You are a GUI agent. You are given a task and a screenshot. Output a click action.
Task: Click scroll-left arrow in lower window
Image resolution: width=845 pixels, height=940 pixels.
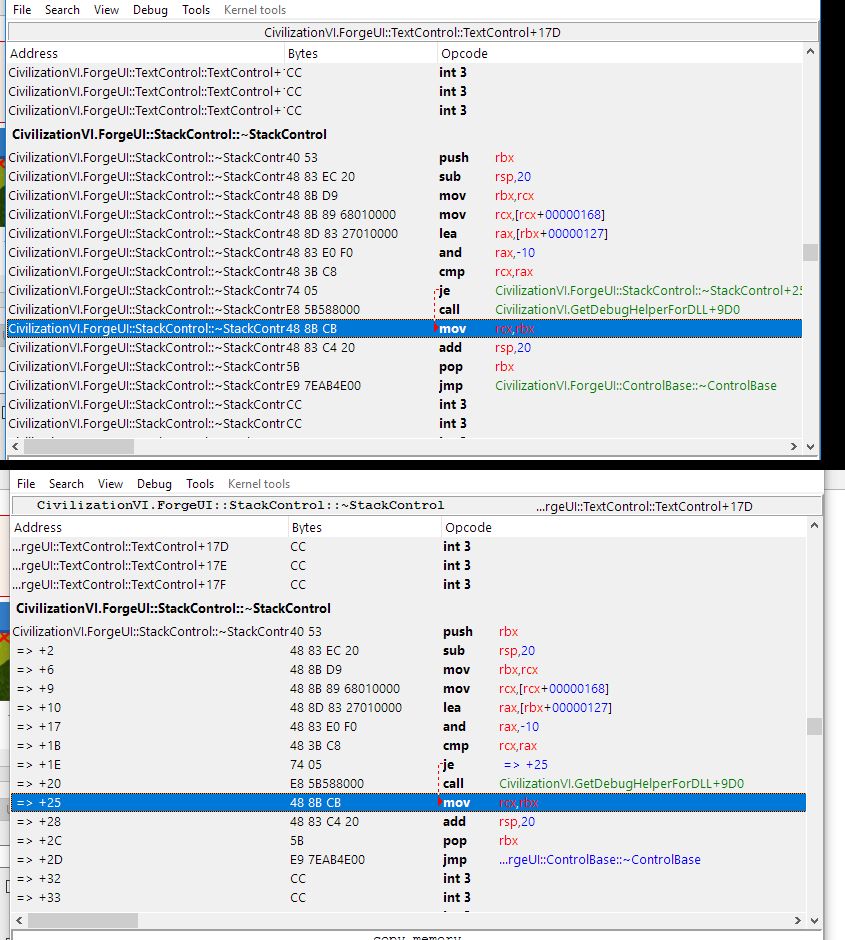coord(19,920)
